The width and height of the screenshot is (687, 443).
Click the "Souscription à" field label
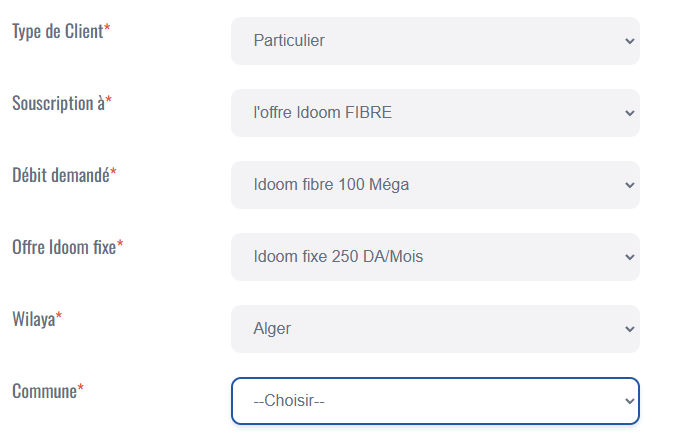58,103
